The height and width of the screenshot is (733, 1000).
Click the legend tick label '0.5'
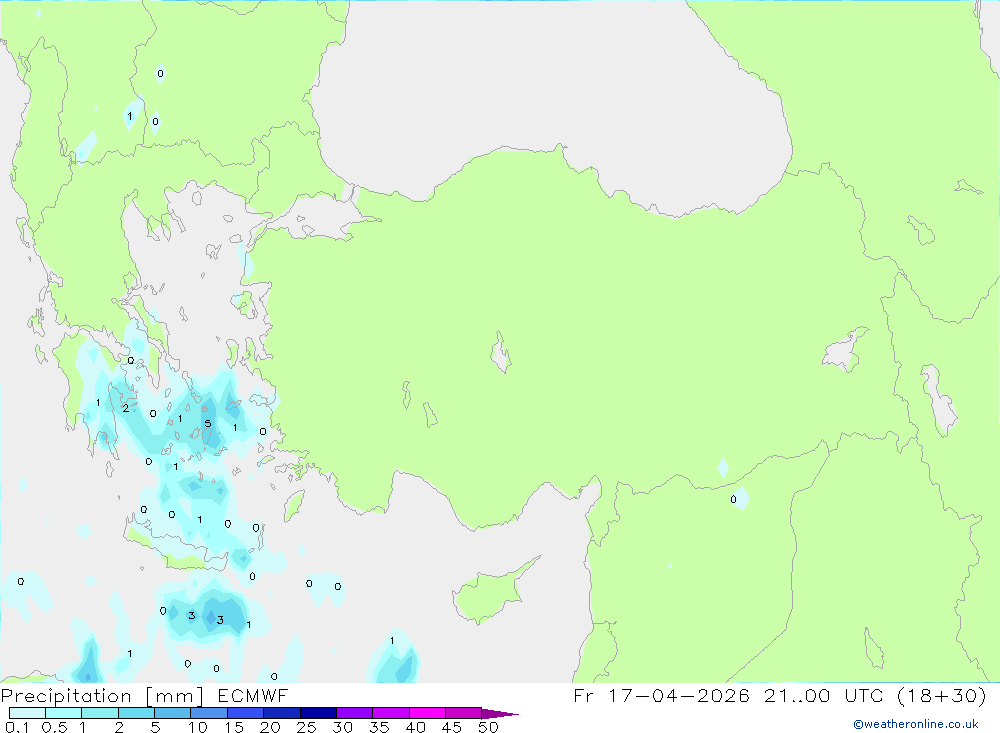coord(54,727)
